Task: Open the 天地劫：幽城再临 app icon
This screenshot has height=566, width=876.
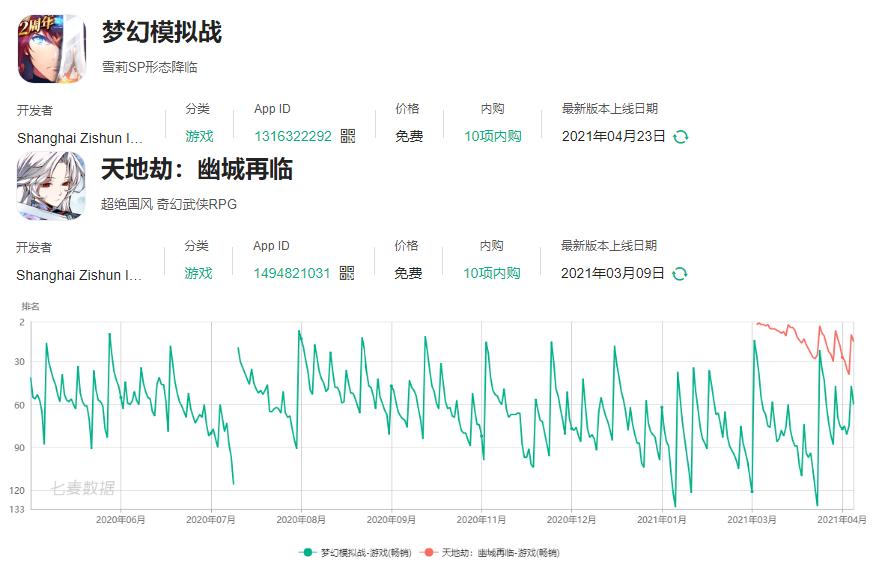Action: [x=51, y=186]
